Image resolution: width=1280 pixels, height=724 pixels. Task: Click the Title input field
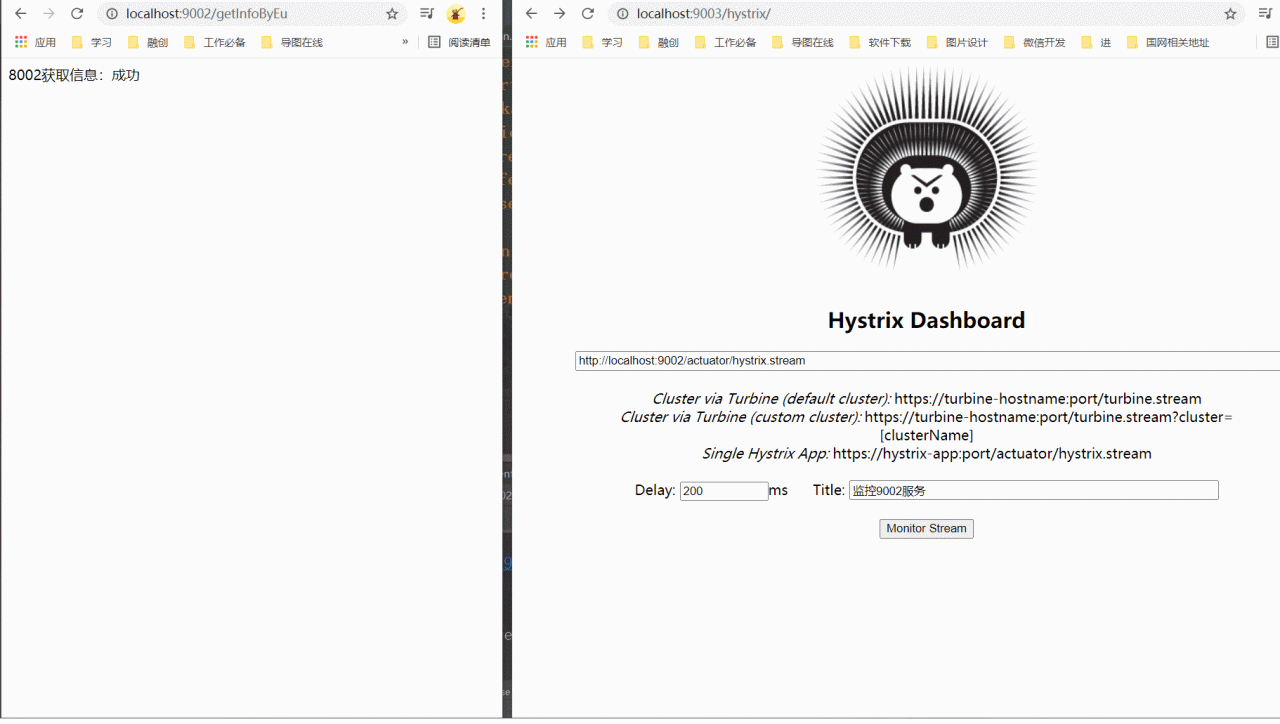(x=1033, y=490)
